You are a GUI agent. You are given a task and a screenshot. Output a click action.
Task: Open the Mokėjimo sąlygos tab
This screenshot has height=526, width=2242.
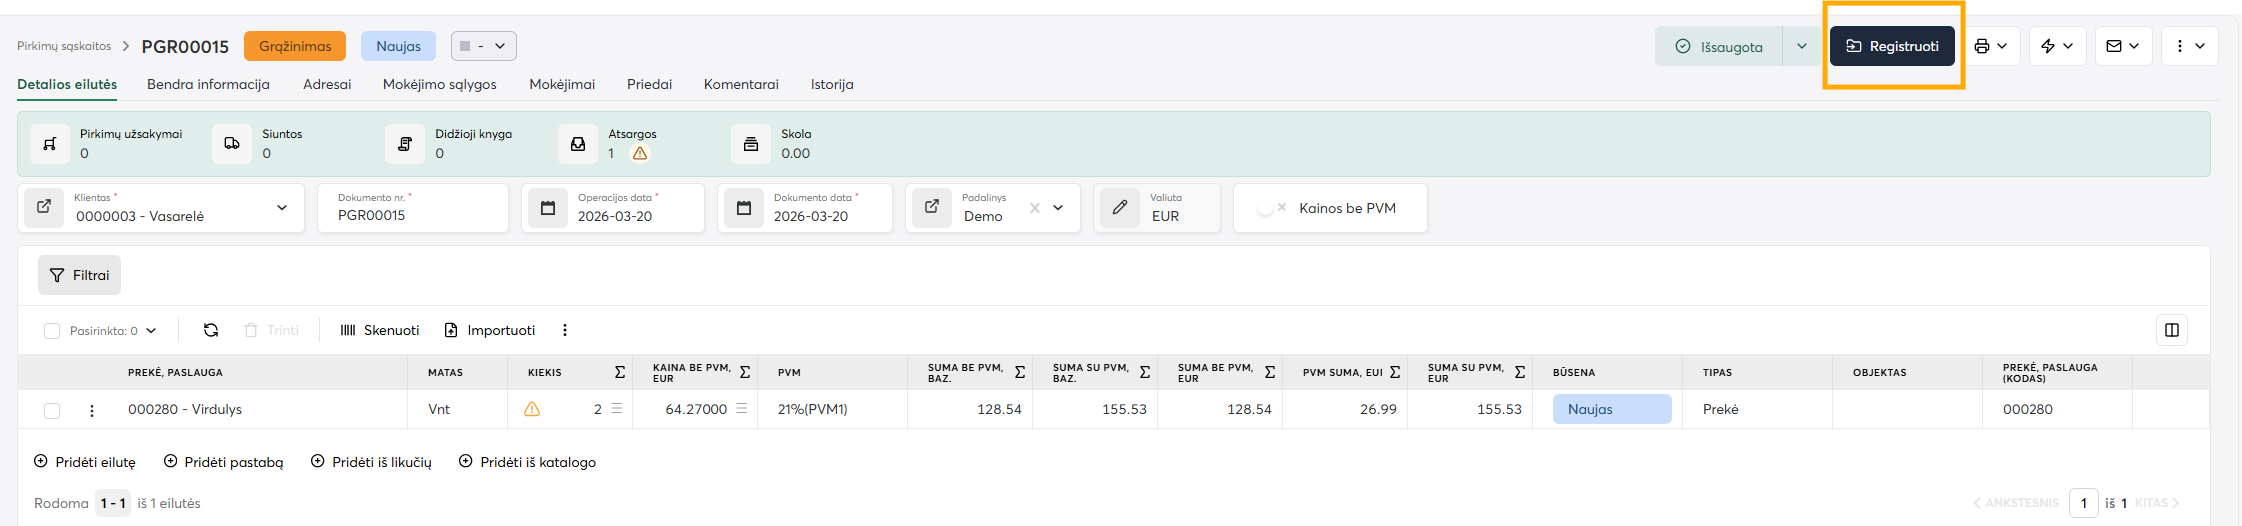439,84
